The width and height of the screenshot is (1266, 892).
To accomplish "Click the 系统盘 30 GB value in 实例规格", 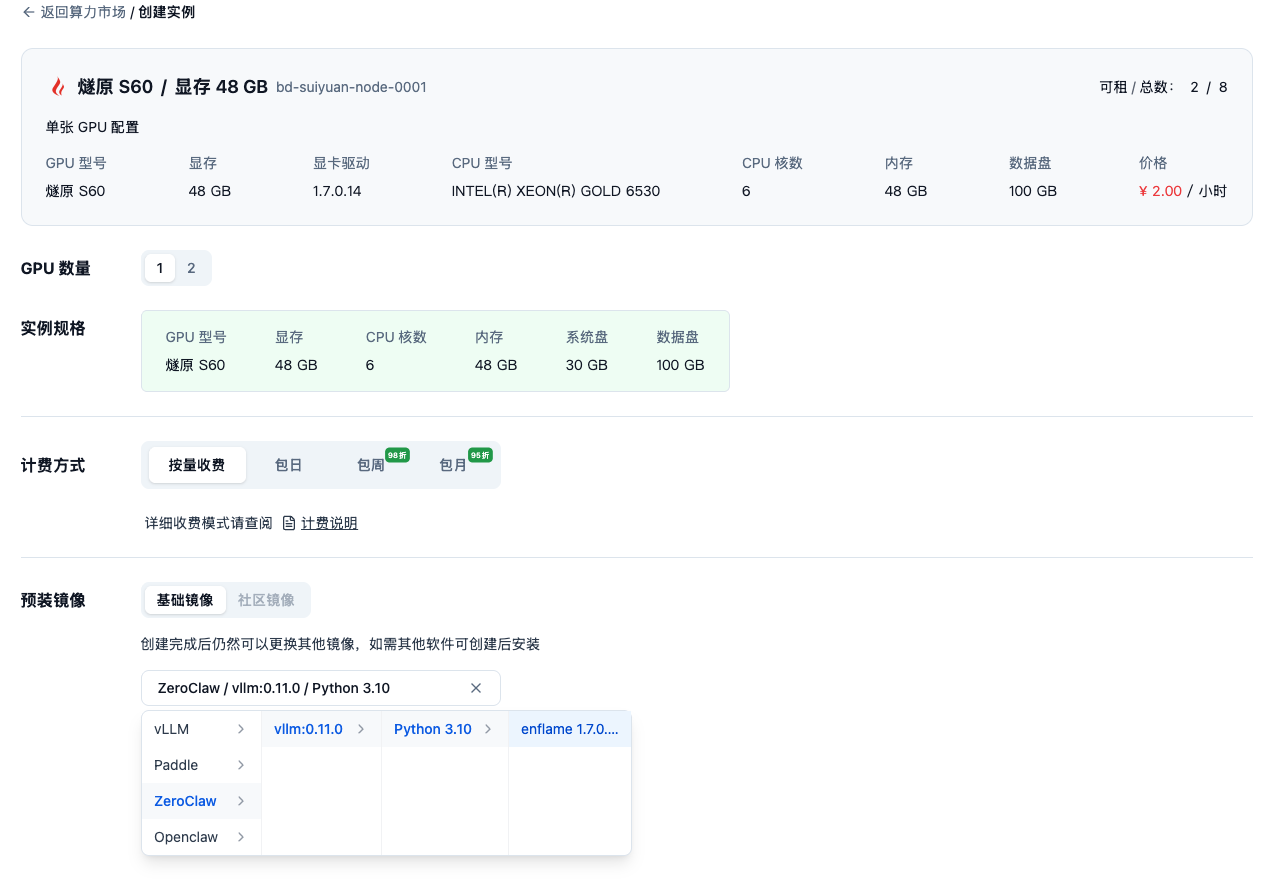I will click(x=587, y=365).
